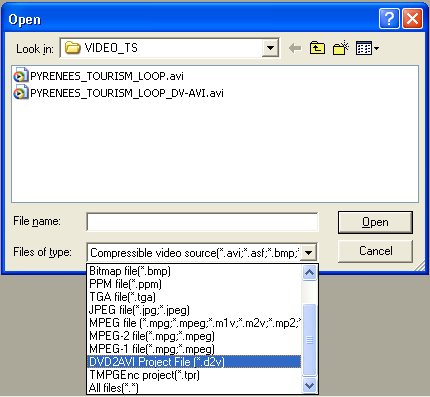
Task: Open the View Menu icon
Action: click(x=364, y=48)
